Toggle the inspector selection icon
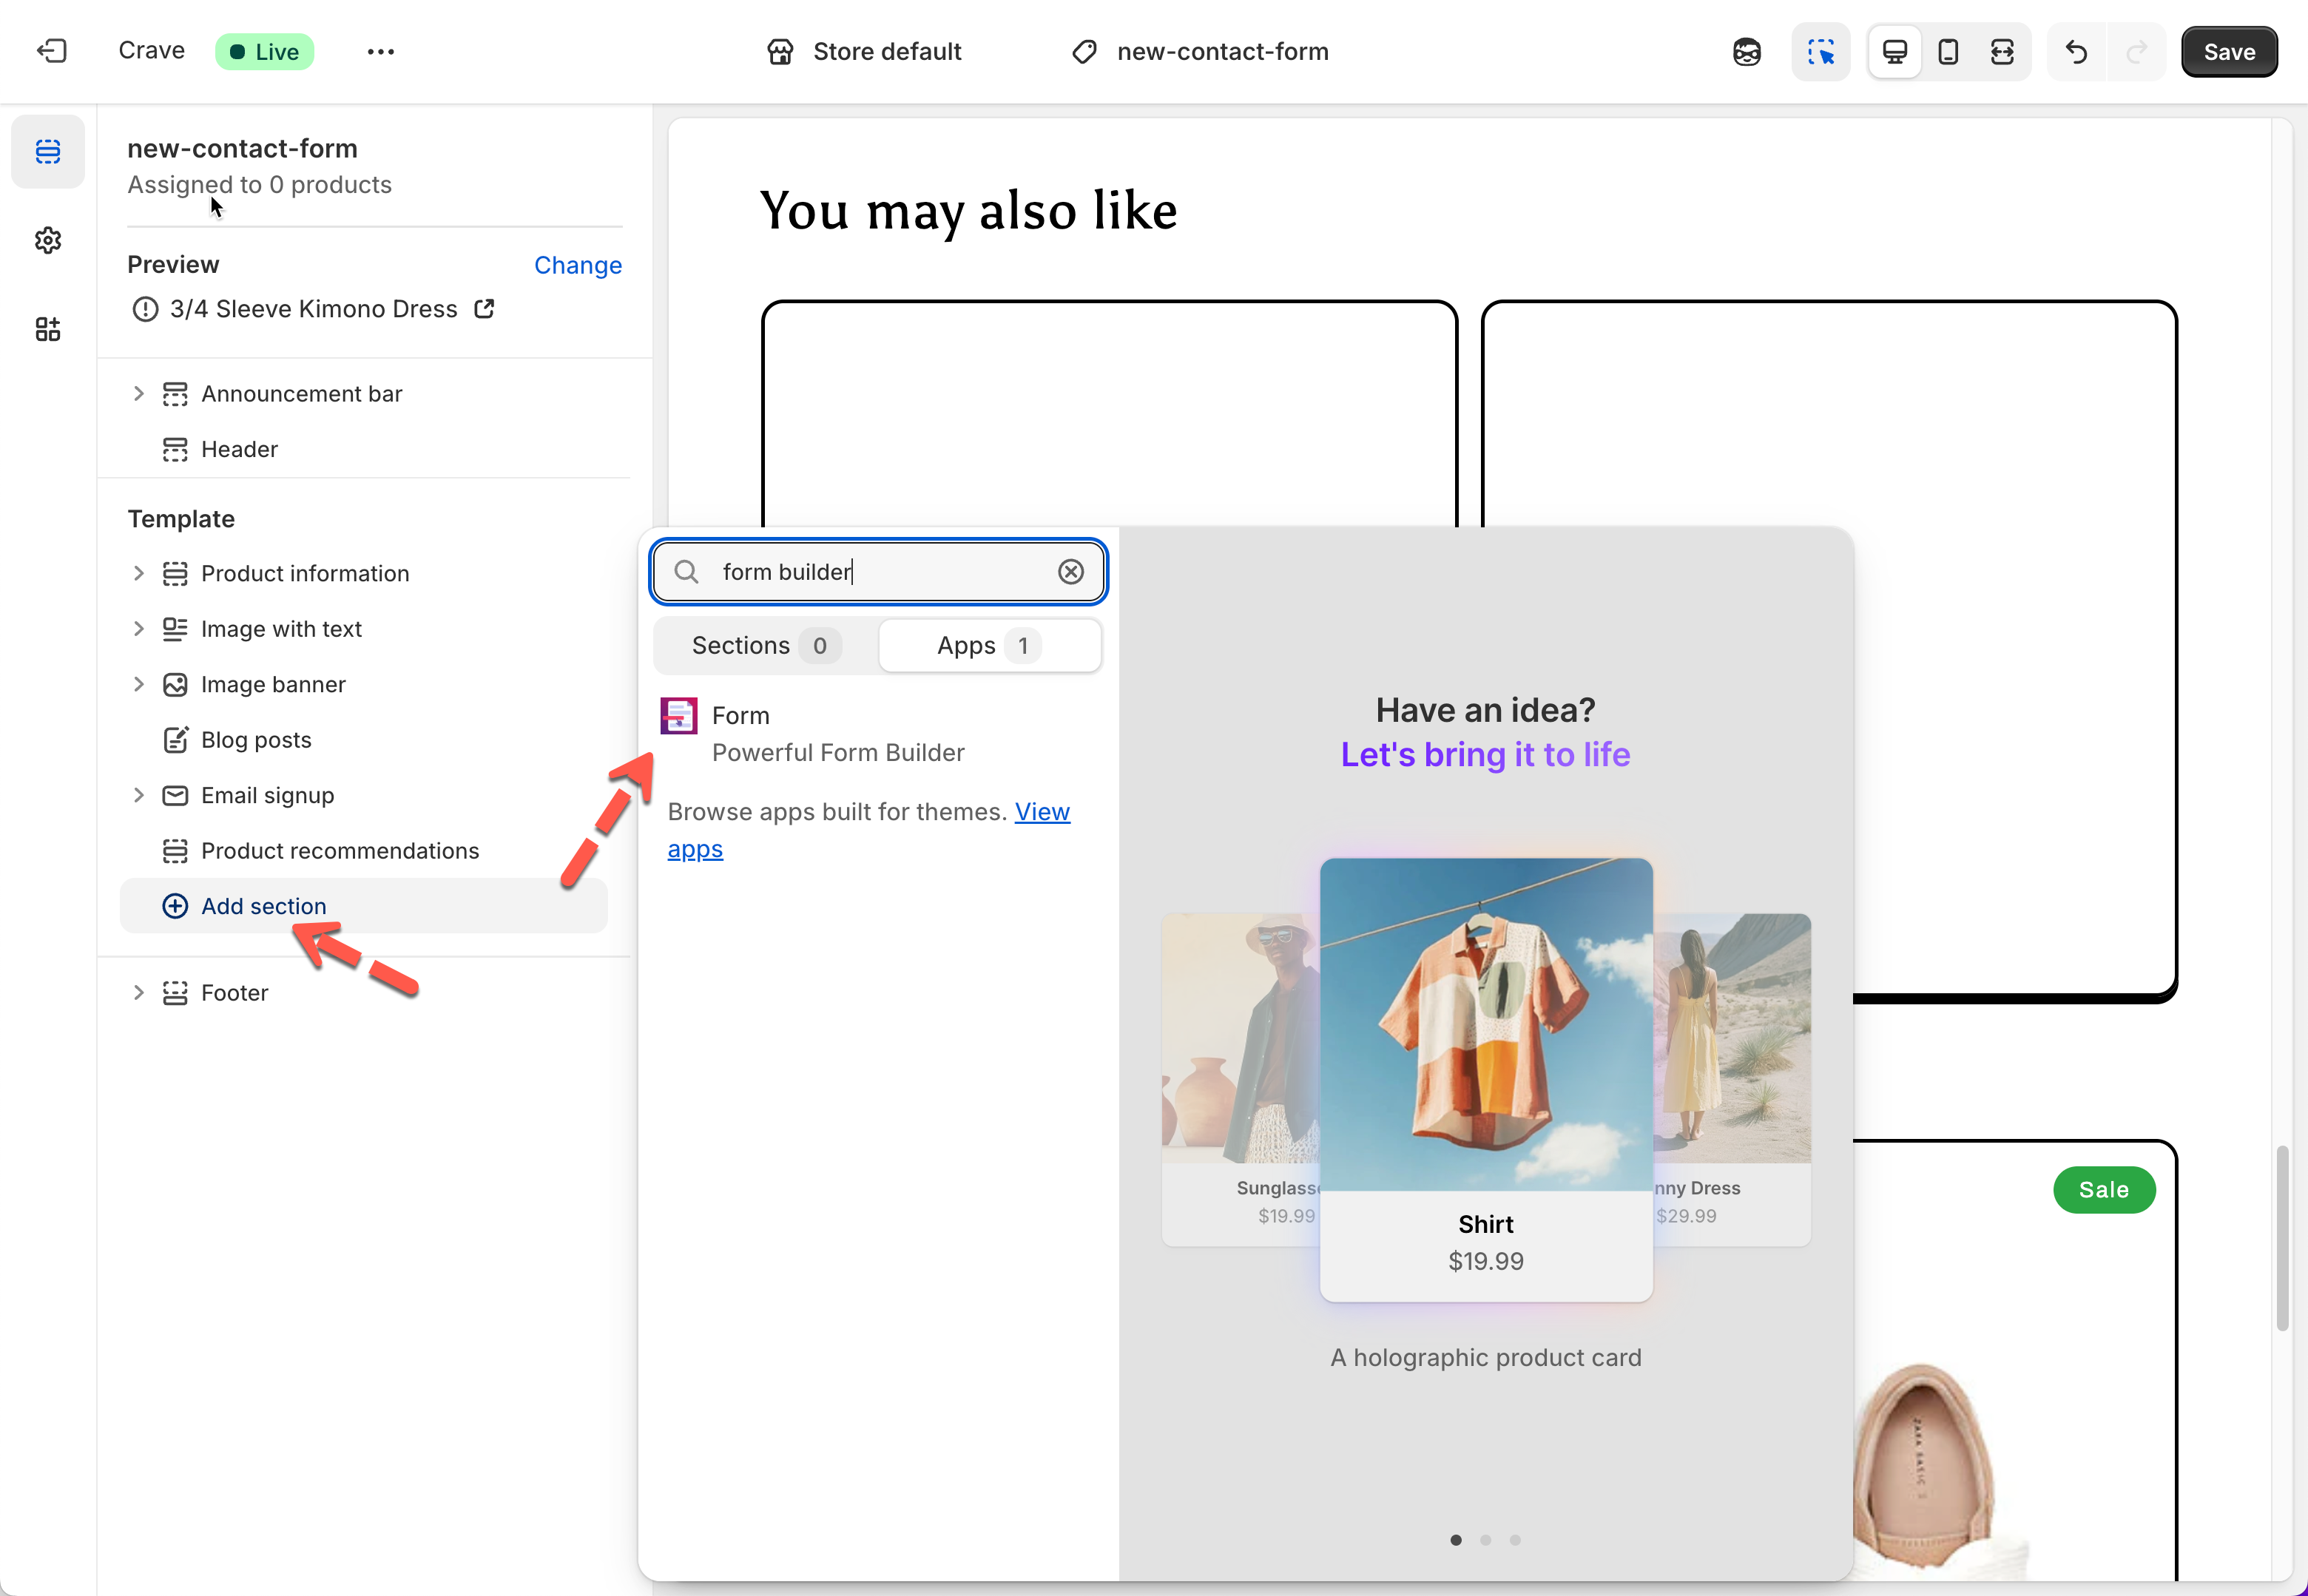Image resolution: width=2308 pixels, height=1596 pixels. [x=1820, y=51]
